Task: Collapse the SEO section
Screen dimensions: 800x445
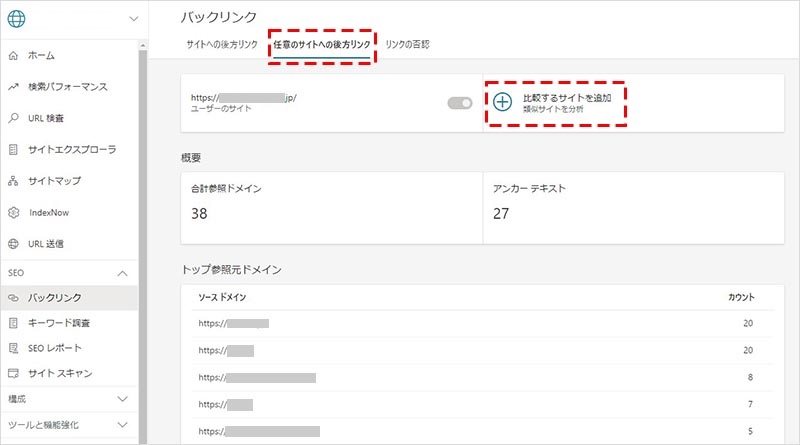Action: [x=123, y=272]
